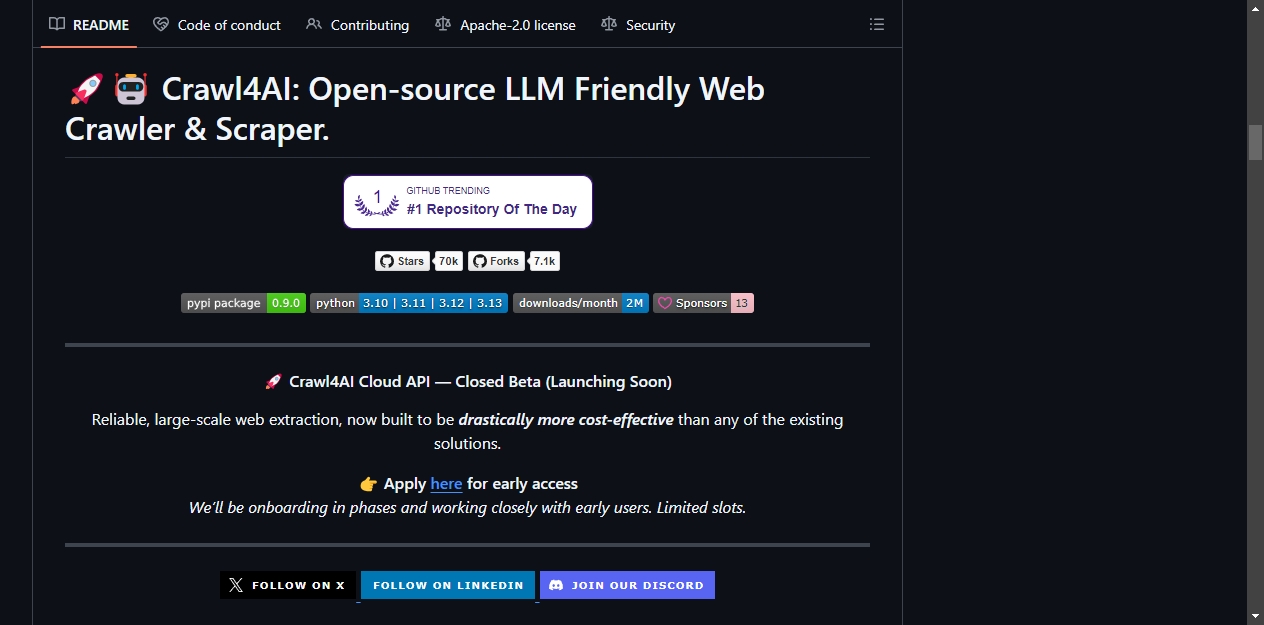Click the 'Limited slots' onboarding sentence

point(467,508)
